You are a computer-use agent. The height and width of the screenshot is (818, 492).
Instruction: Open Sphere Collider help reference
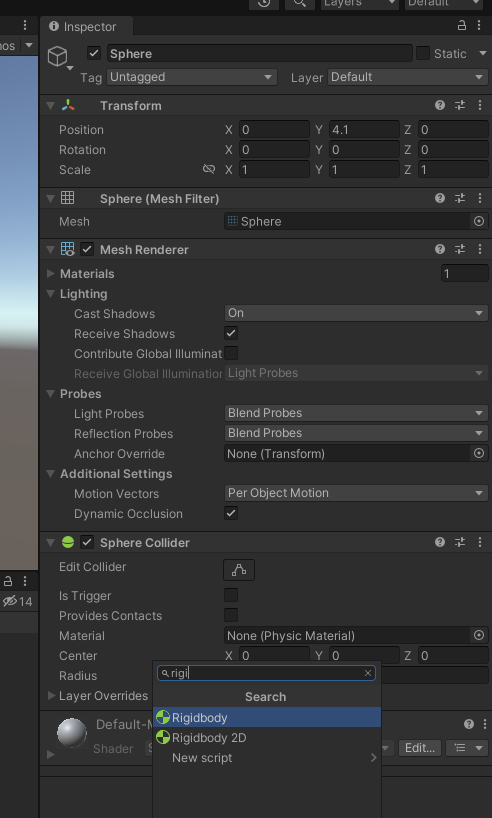[440, 543]
